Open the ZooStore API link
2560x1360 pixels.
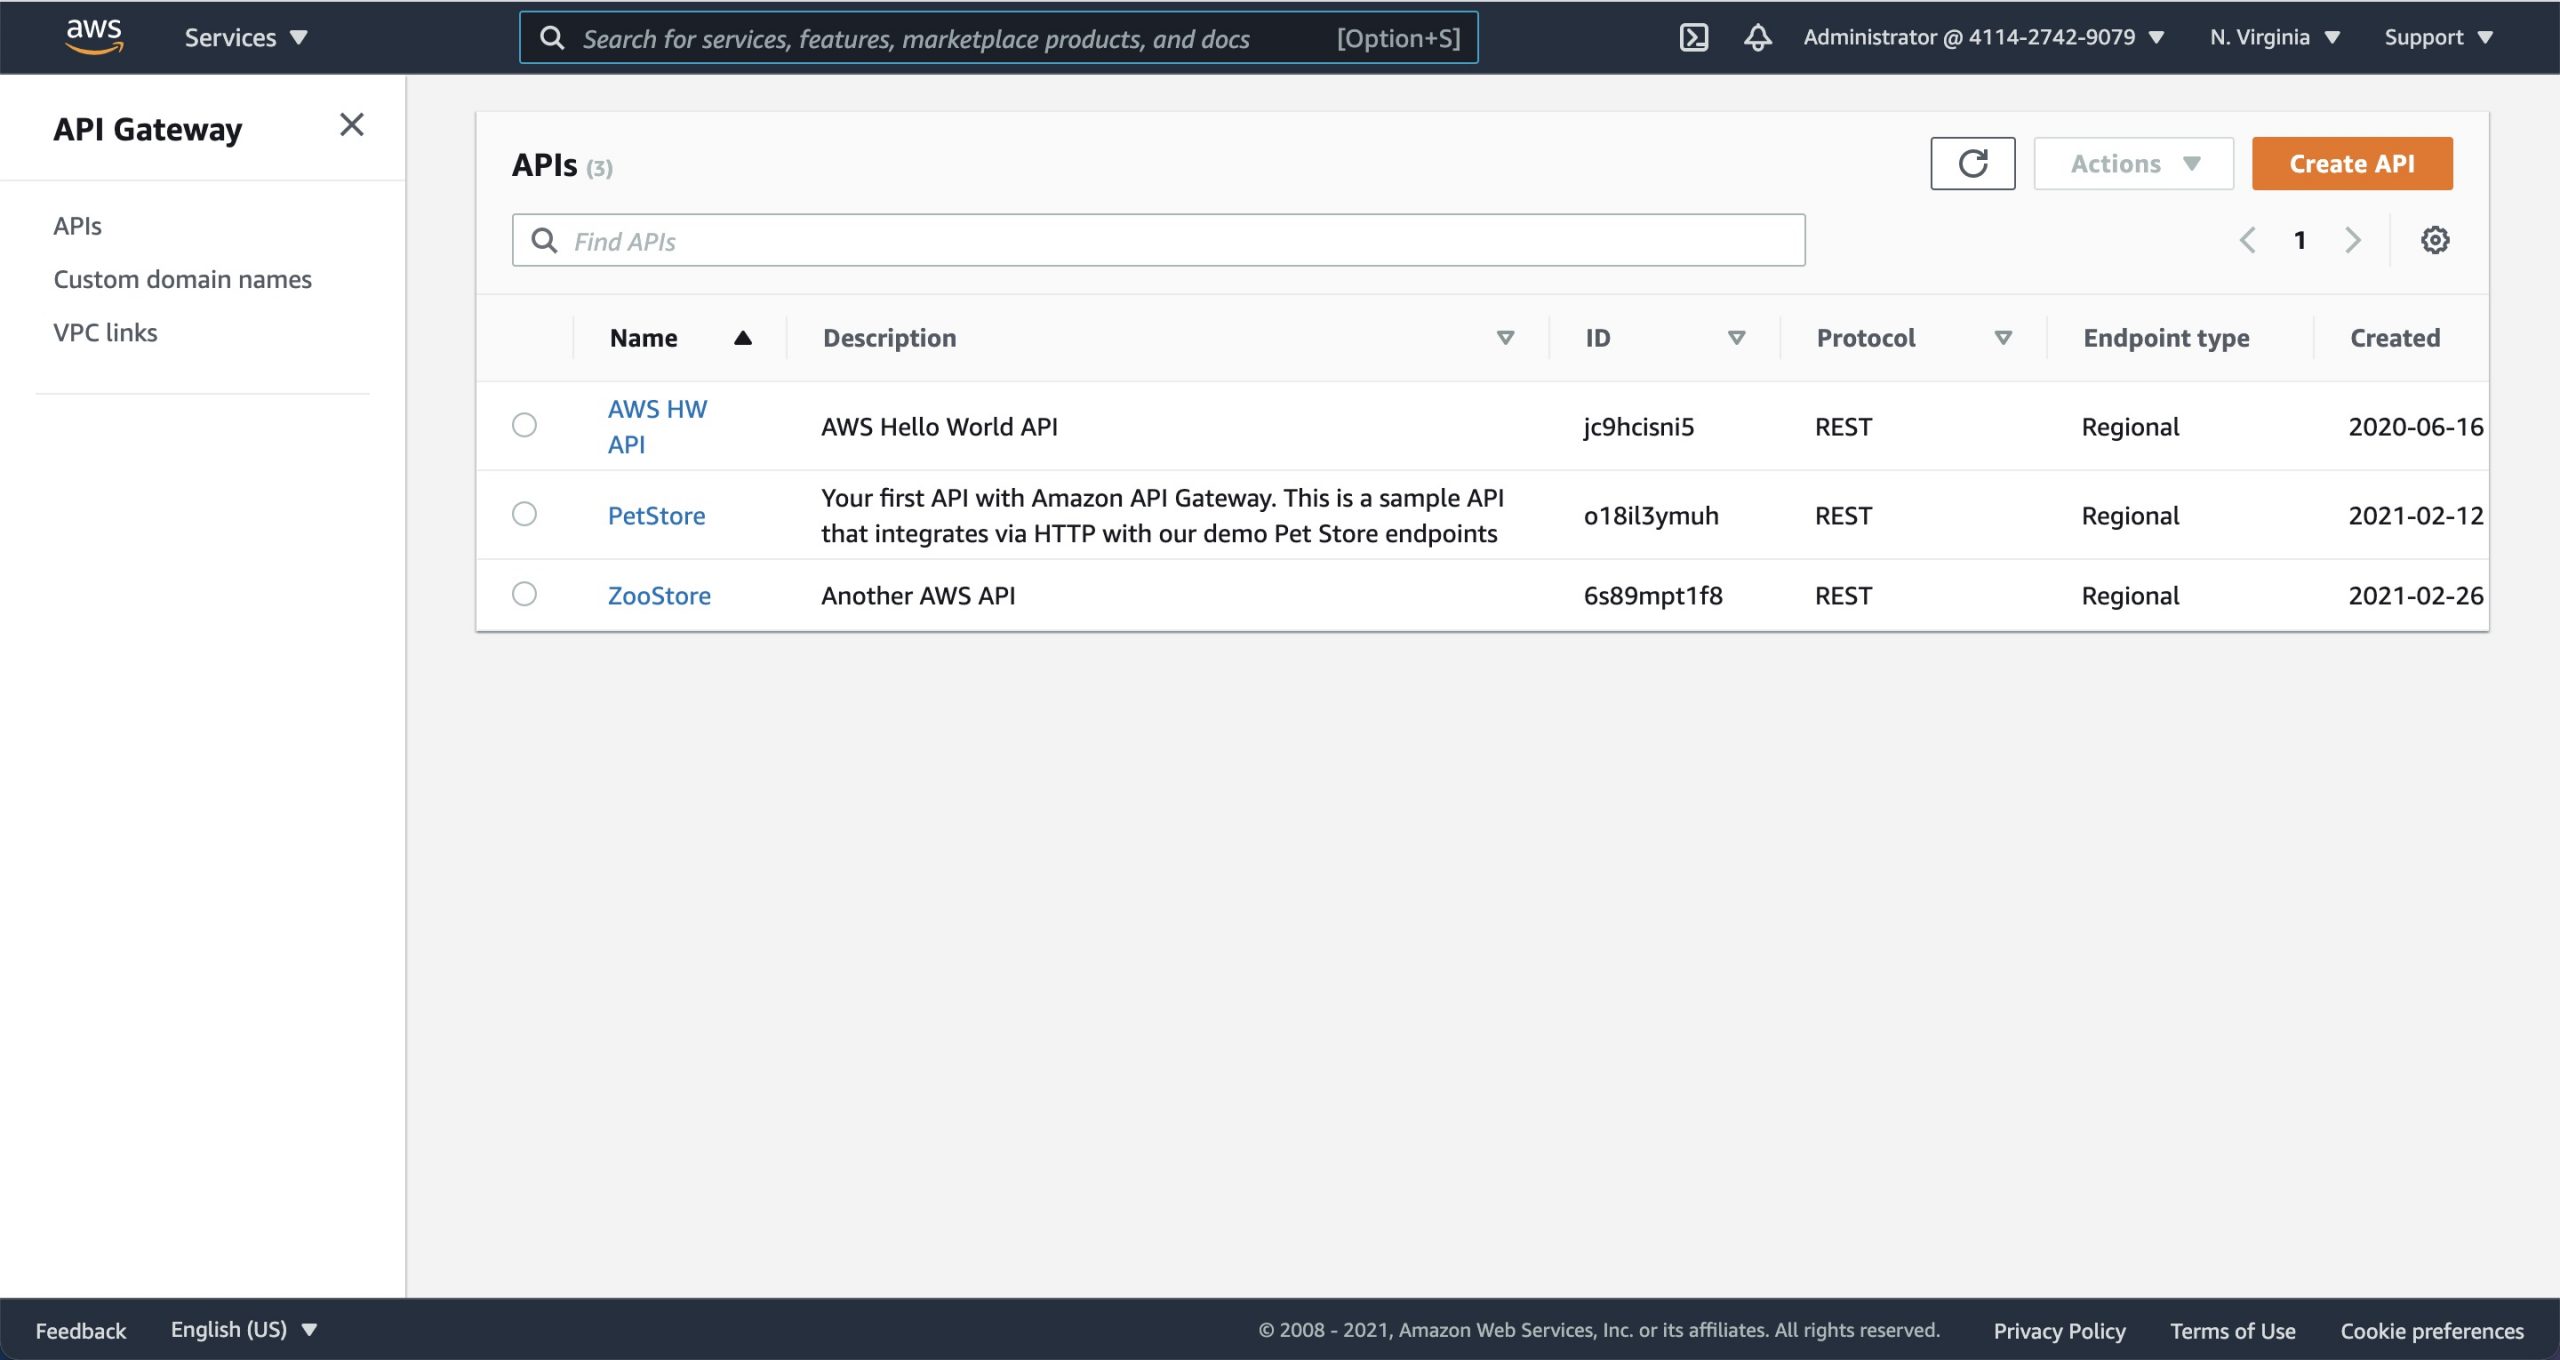coord(659,595)
